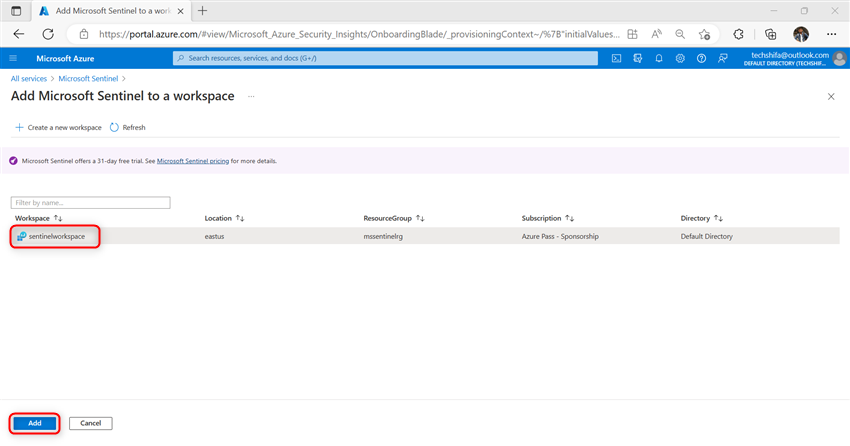
Task: Click the Add button
Action: [x=35, y=423]
